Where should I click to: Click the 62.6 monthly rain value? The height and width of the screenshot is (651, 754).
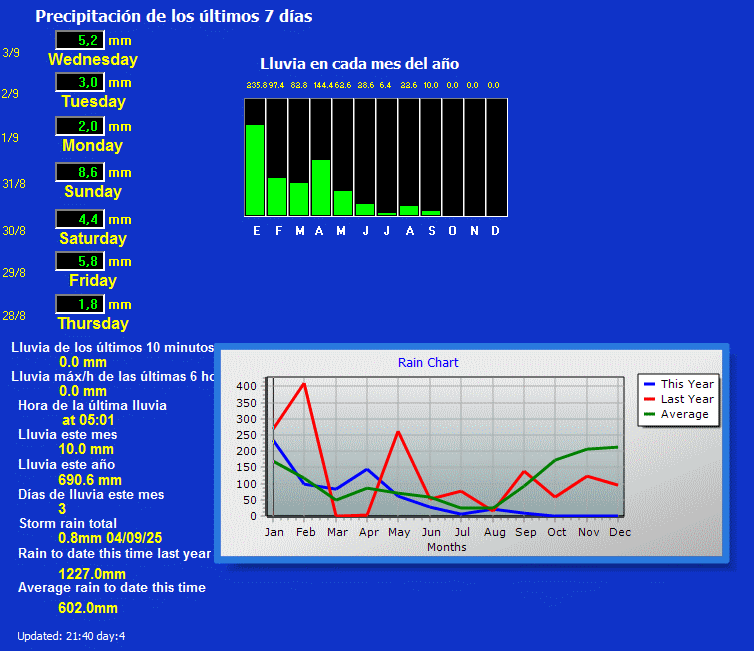[343, 85]
